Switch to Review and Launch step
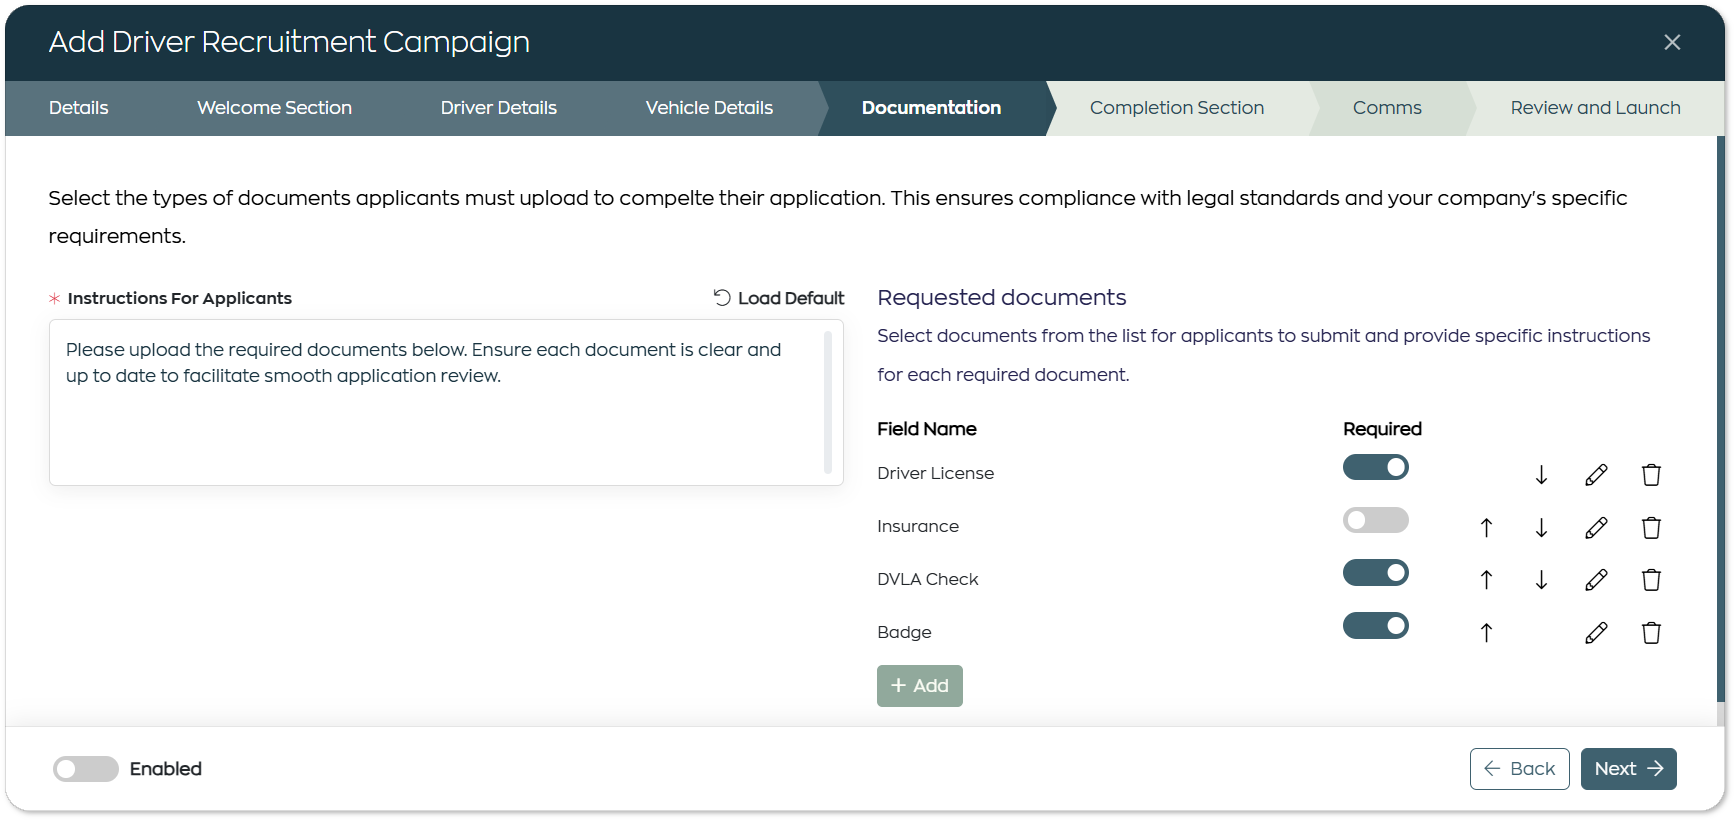Image resolution: width=1735 pixels, height=821 pixels. (1595, 108)
